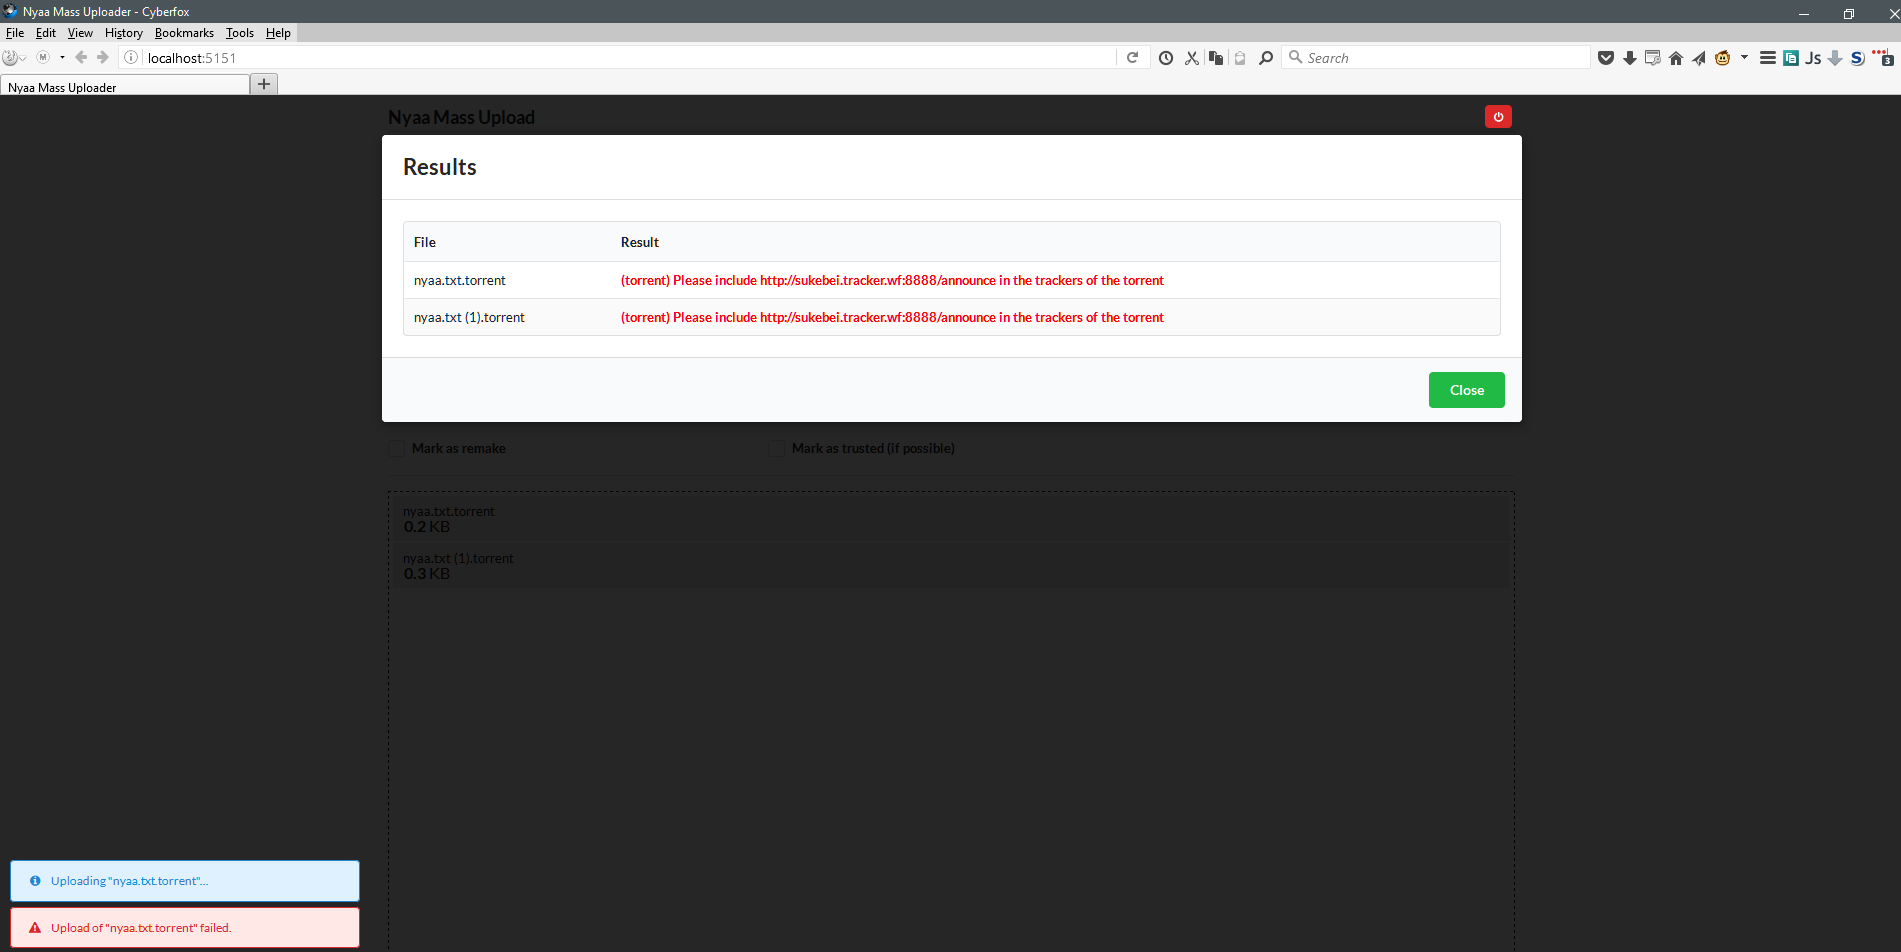This screenshot has height=952, width=1901.
Task: Click the 0.3 KB nyaa.txt (1).torrent queue entry
Action: (x=951, y=566)
